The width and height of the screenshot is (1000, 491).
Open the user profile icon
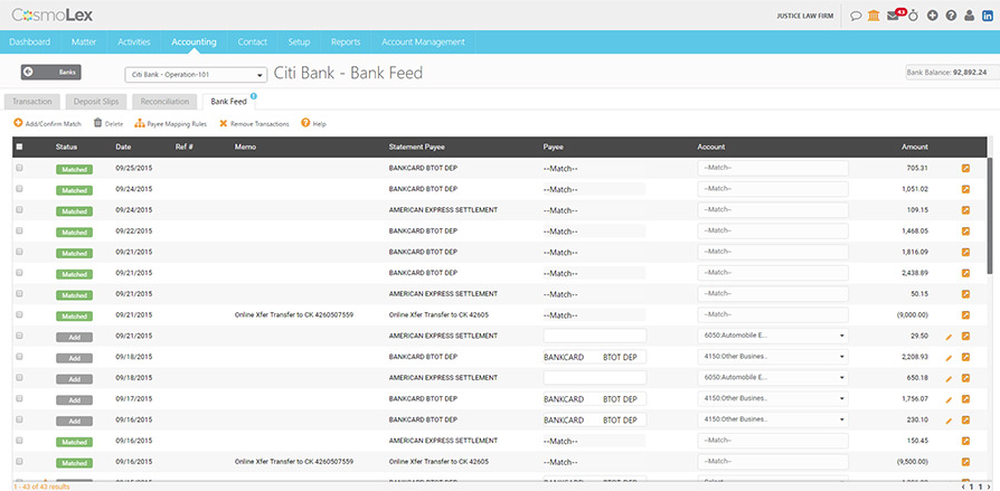[969, 16]
